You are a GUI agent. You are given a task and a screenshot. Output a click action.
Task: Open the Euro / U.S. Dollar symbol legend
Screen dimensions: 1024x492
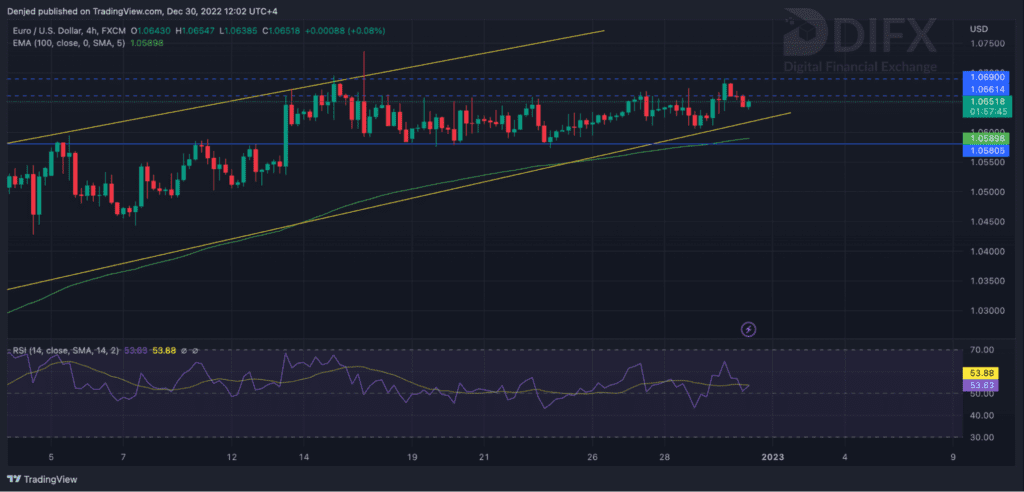[50, 29]
